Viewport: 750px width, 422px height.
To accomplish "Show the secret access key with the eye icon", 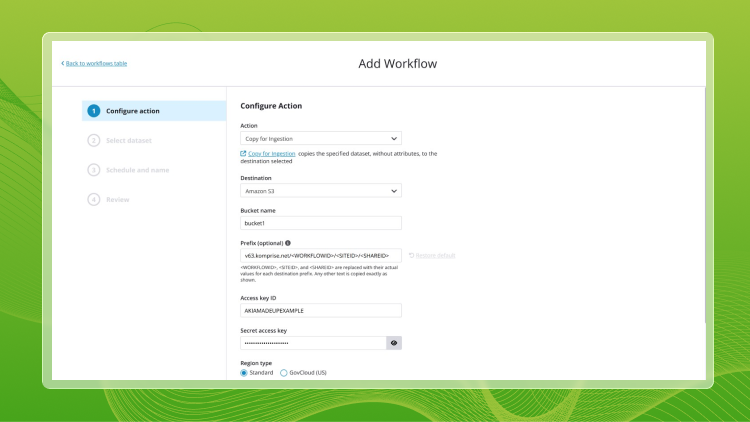I will point(394,342).
